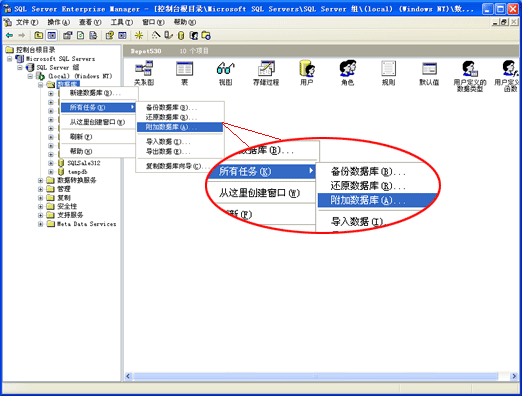Viewport: 522px width, 396px height.
Task: Click the Depot530 pane header text
Action: [146, 51]
